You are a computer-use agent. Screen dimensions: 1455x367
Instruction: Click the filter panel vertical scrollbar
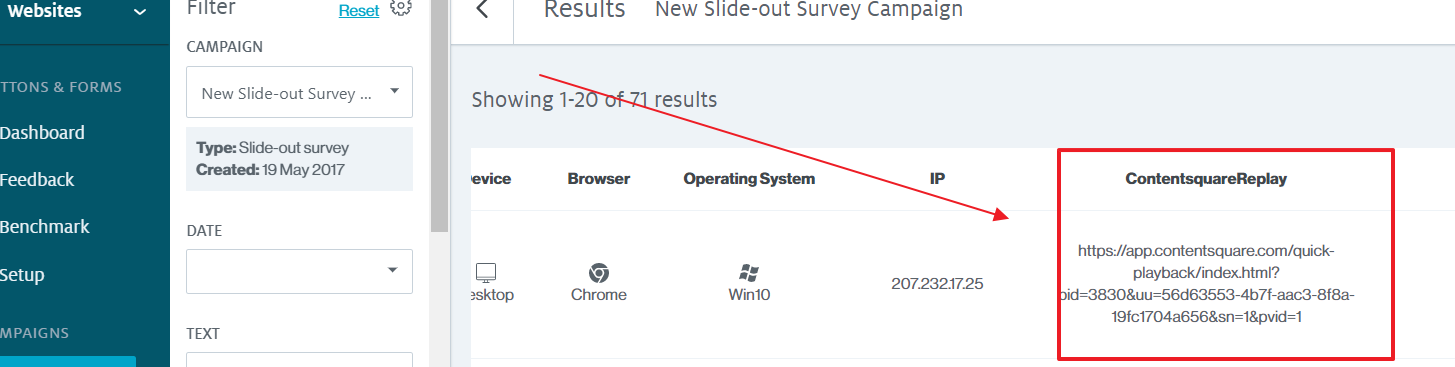pos(439,115)
